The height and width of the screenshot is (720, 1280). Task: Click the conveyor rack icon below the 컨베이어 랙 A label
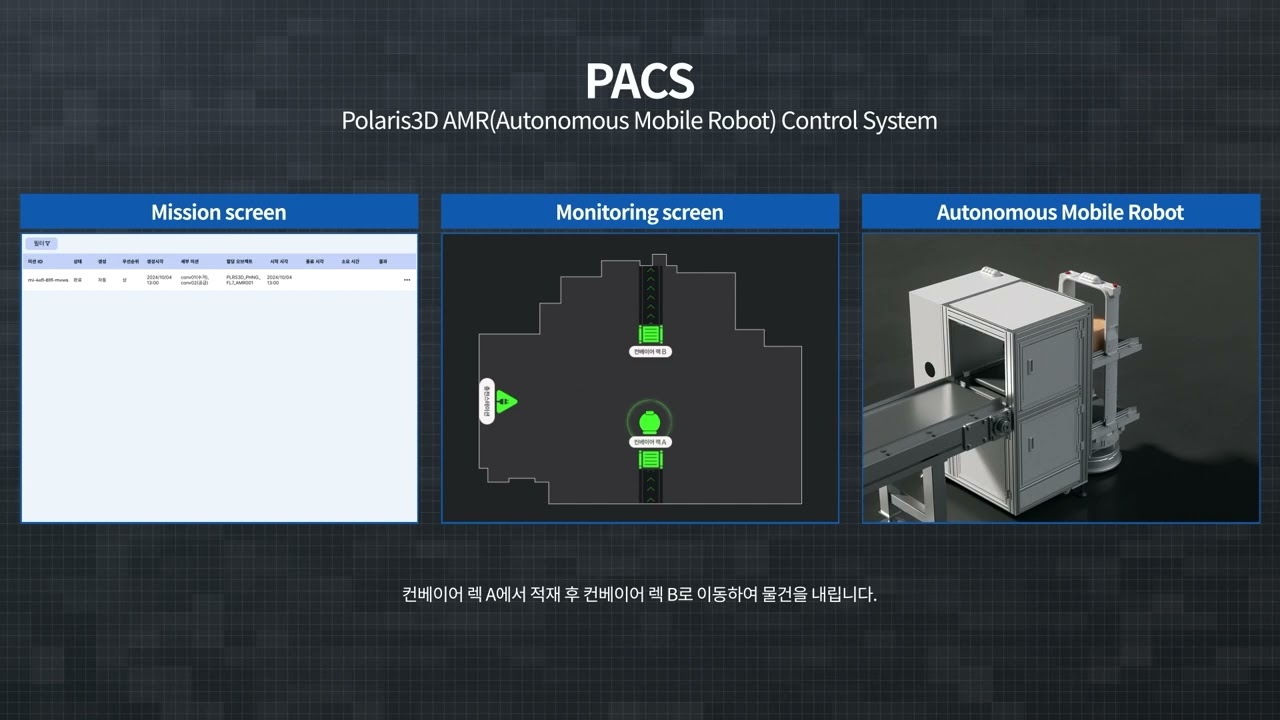pos(651,459)
